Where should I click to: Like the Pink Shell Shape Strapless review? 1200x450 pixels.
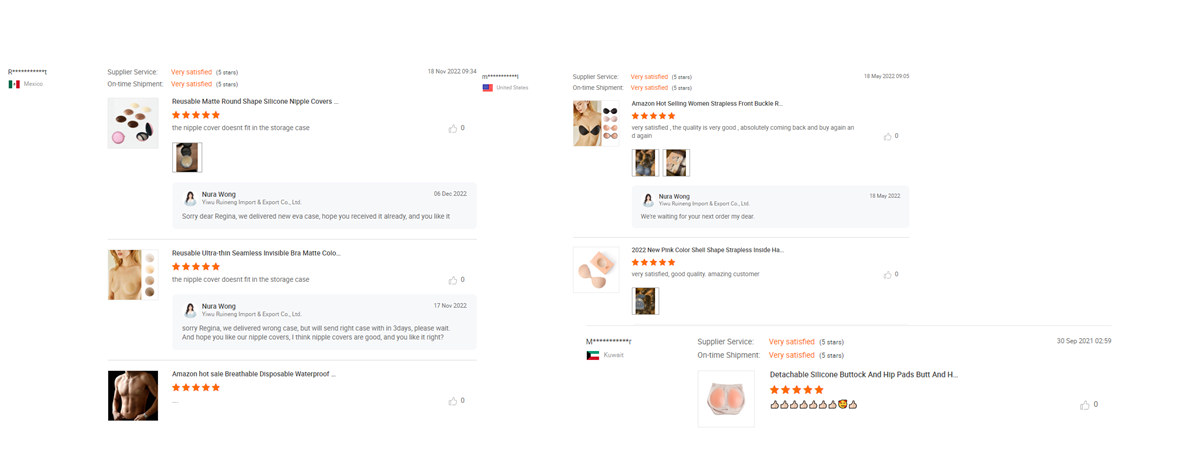click(x=887, y=274)
